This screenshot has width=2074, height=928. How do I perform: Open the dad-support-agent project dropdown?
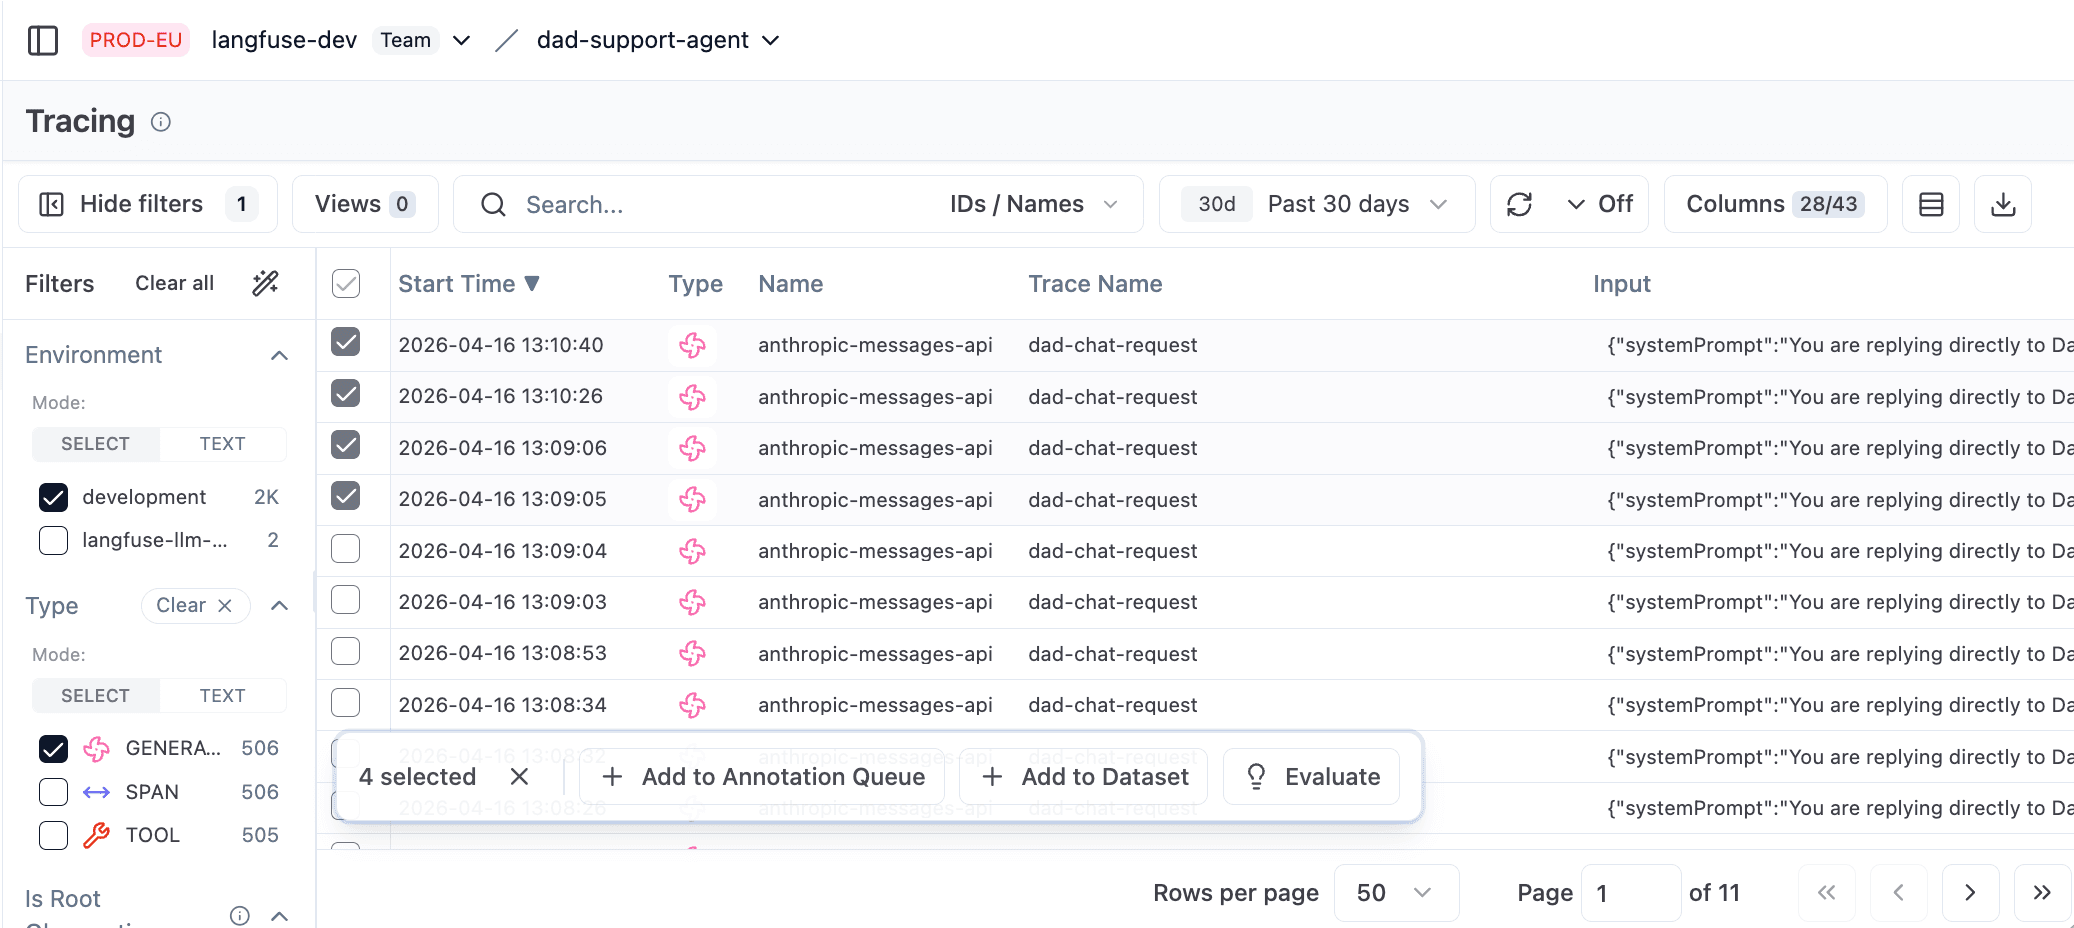(771, 41)
